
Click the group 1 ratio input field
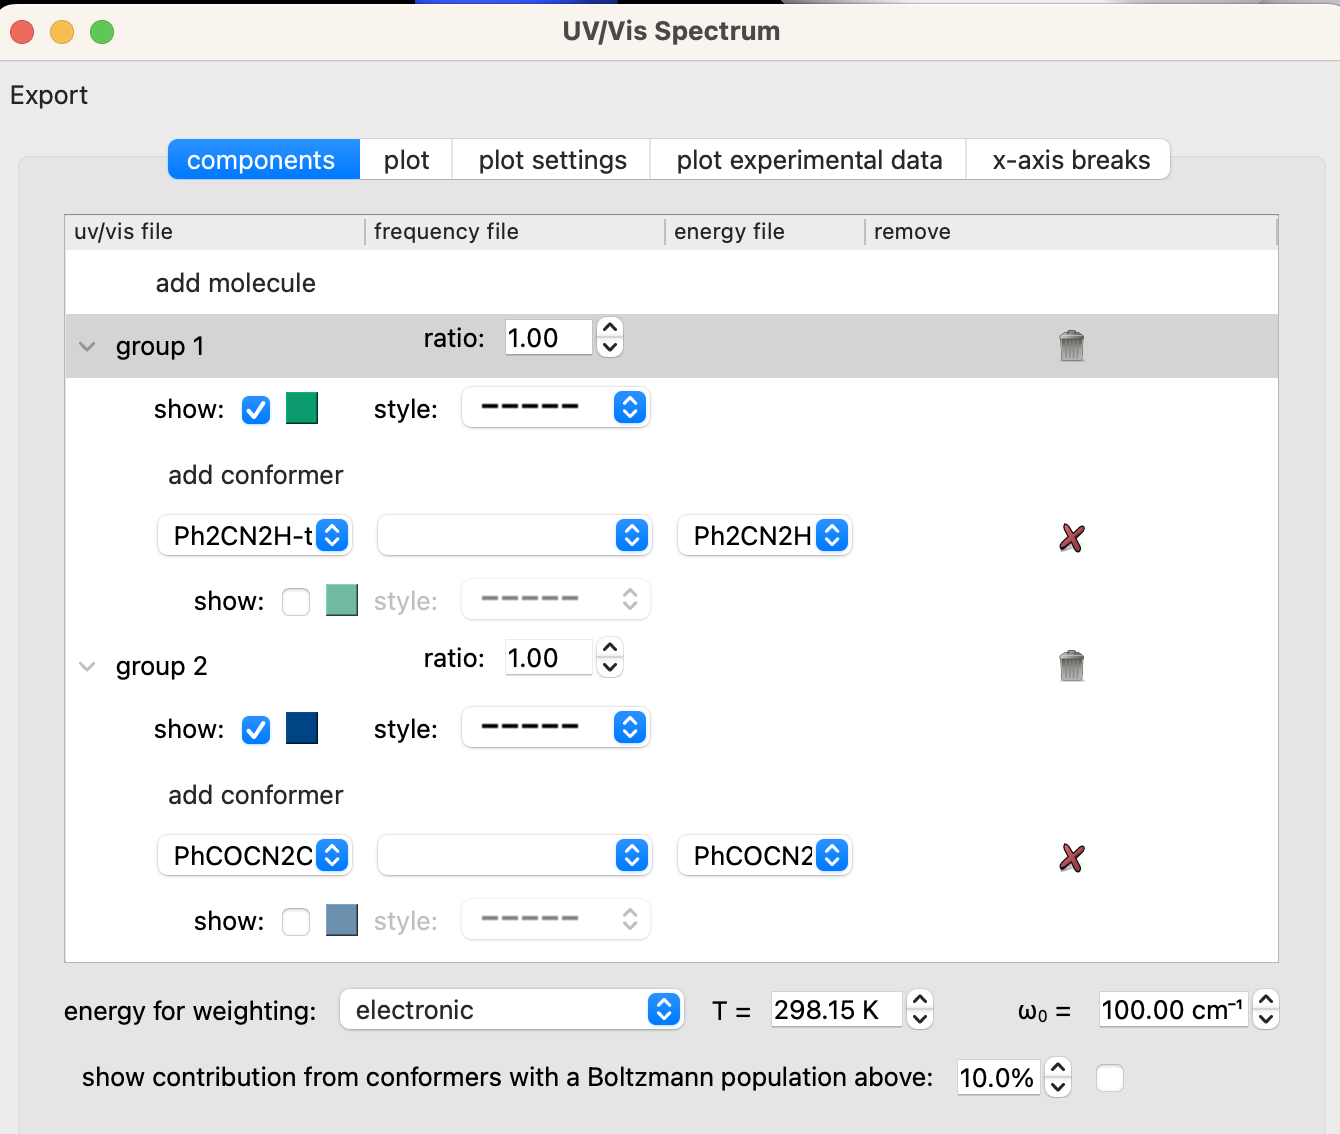(x=549, y=338)
